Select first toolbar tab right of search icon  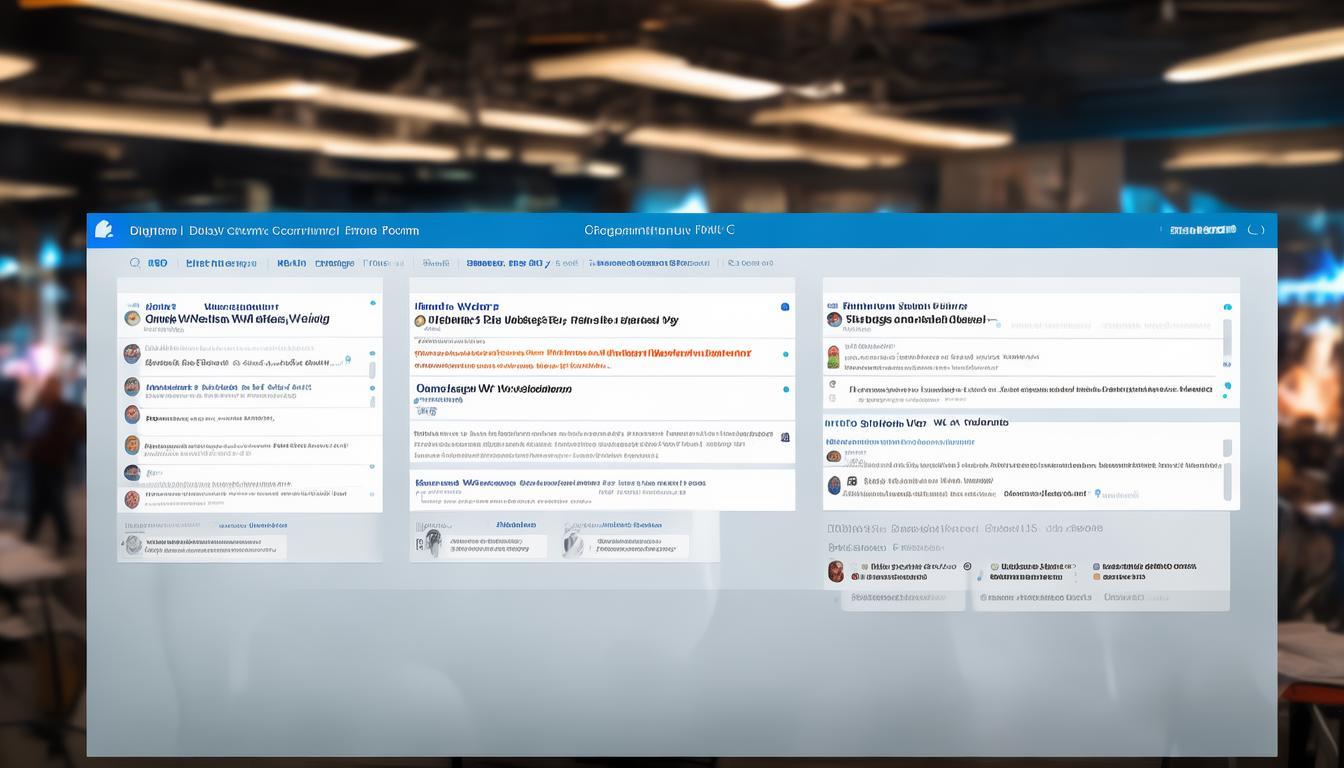pos(158,263)
